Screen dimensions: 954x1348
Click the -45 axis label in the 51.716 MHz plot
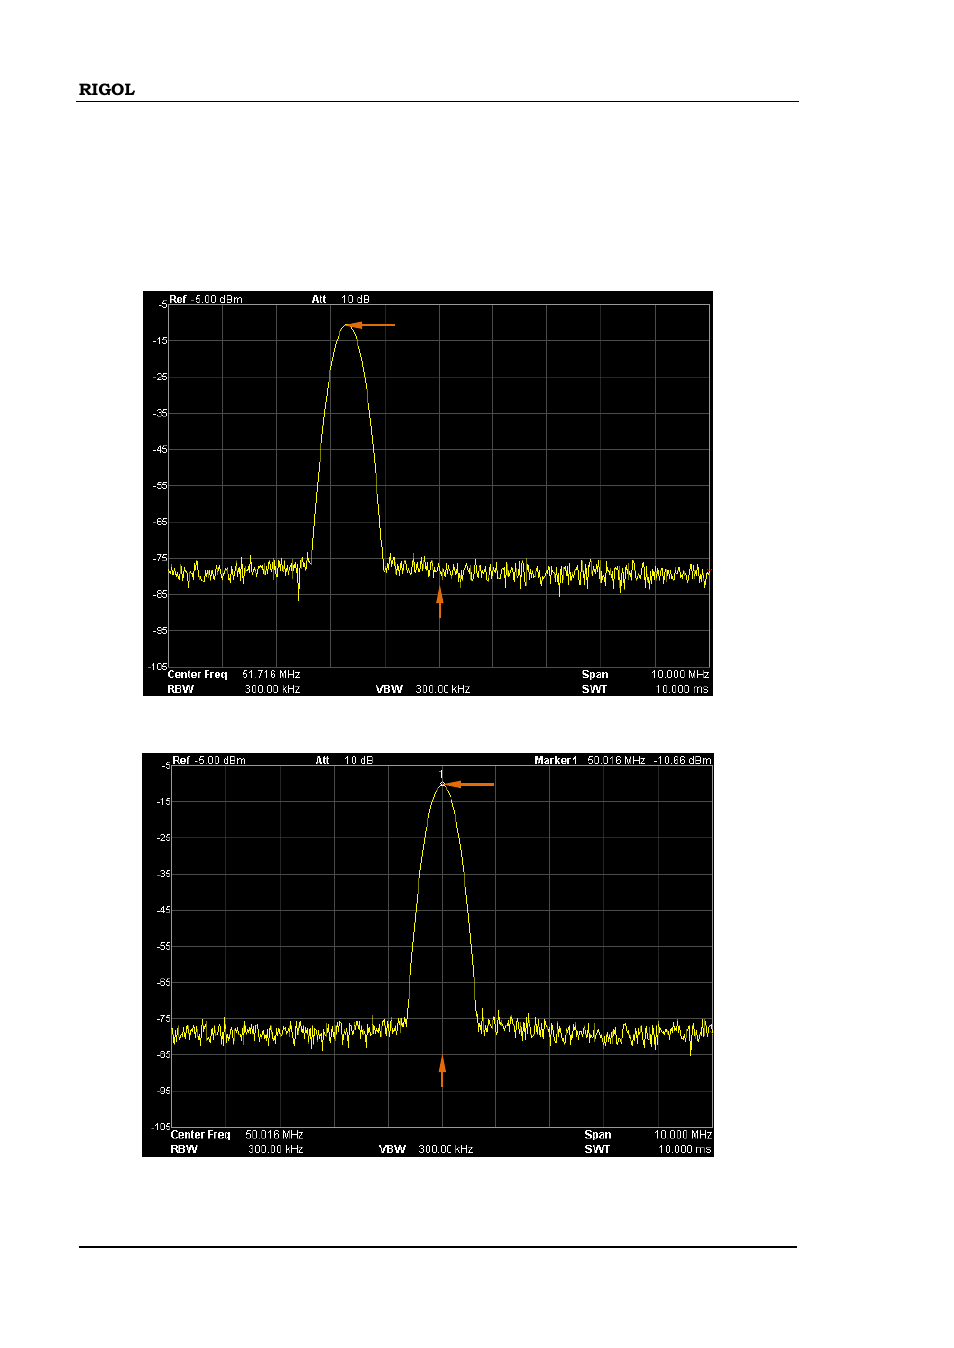click(160, 450)
